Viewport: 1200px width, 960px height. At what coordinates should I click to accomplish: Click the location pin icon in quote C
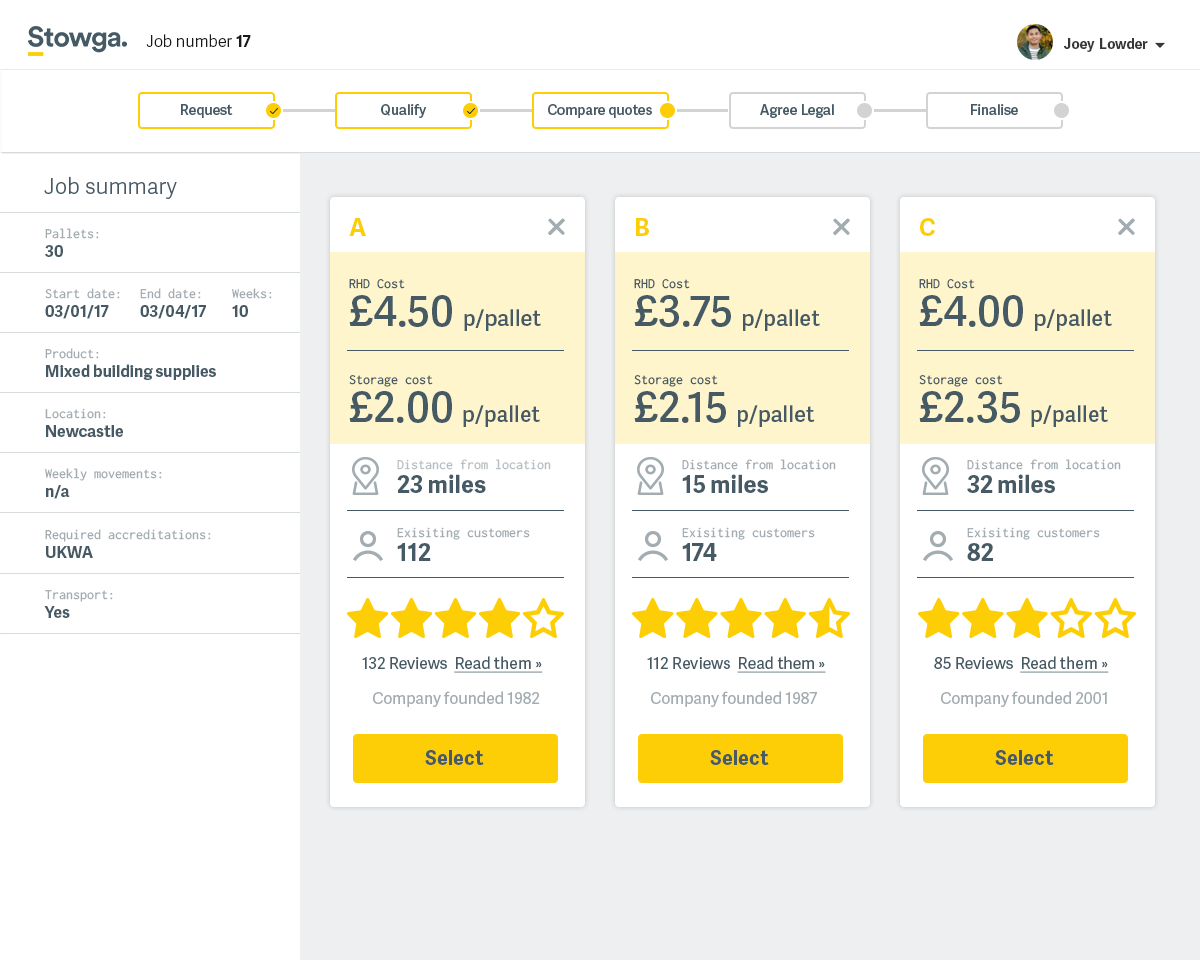coord(936,476)
